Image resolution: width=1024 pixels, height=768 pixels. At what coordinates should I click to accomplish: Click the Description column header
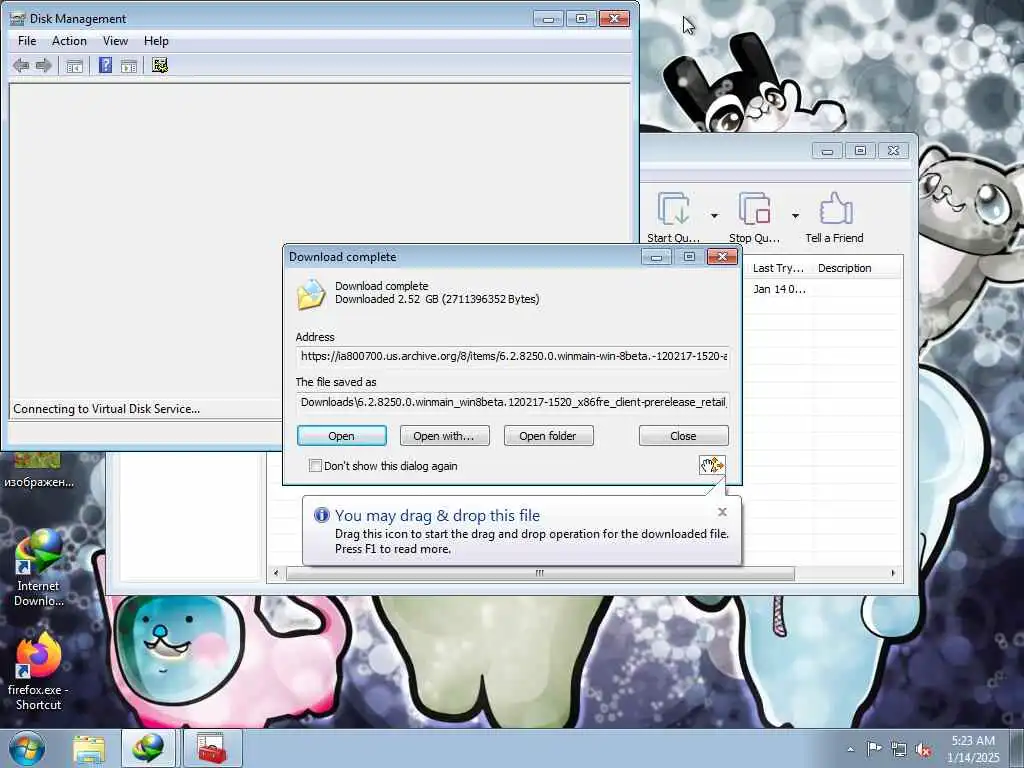[x=844, y=268]
